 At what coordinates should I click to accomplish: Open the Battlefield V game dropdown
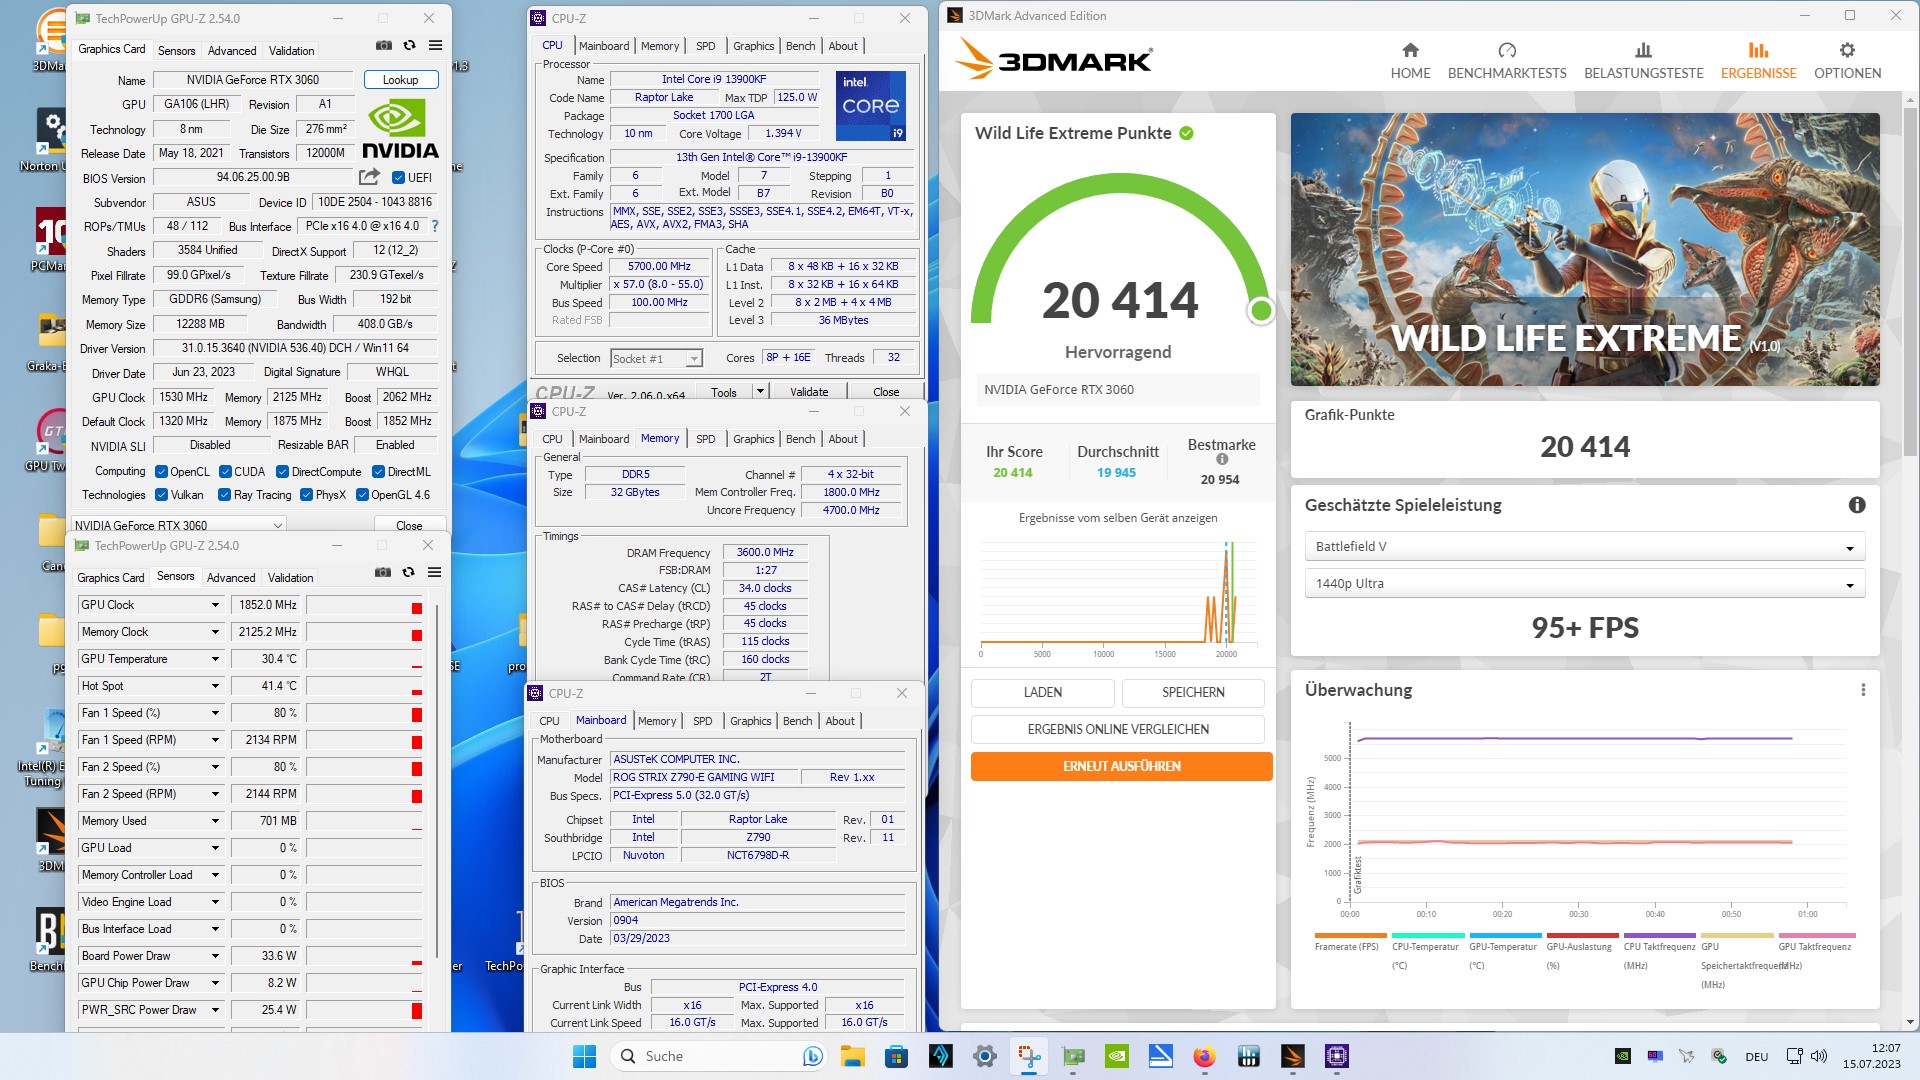click(1584, 547)
